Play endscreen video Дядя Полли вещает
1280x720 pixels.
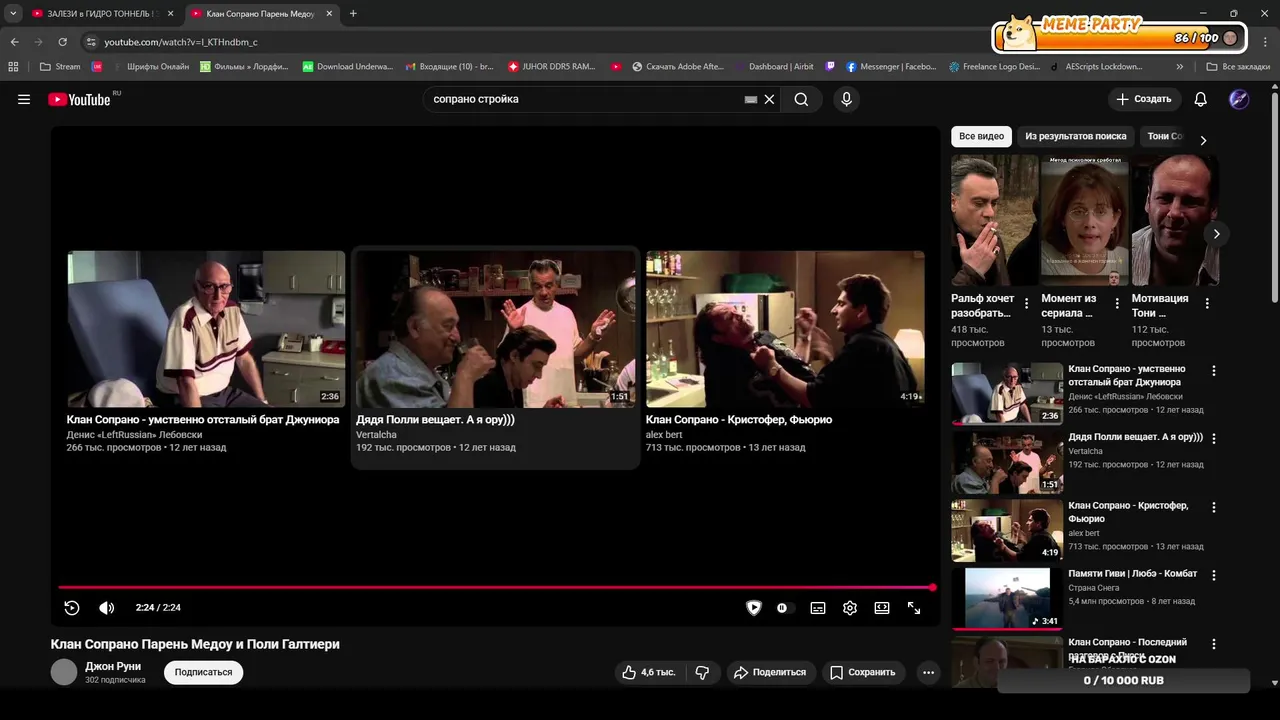coord(495,329)
